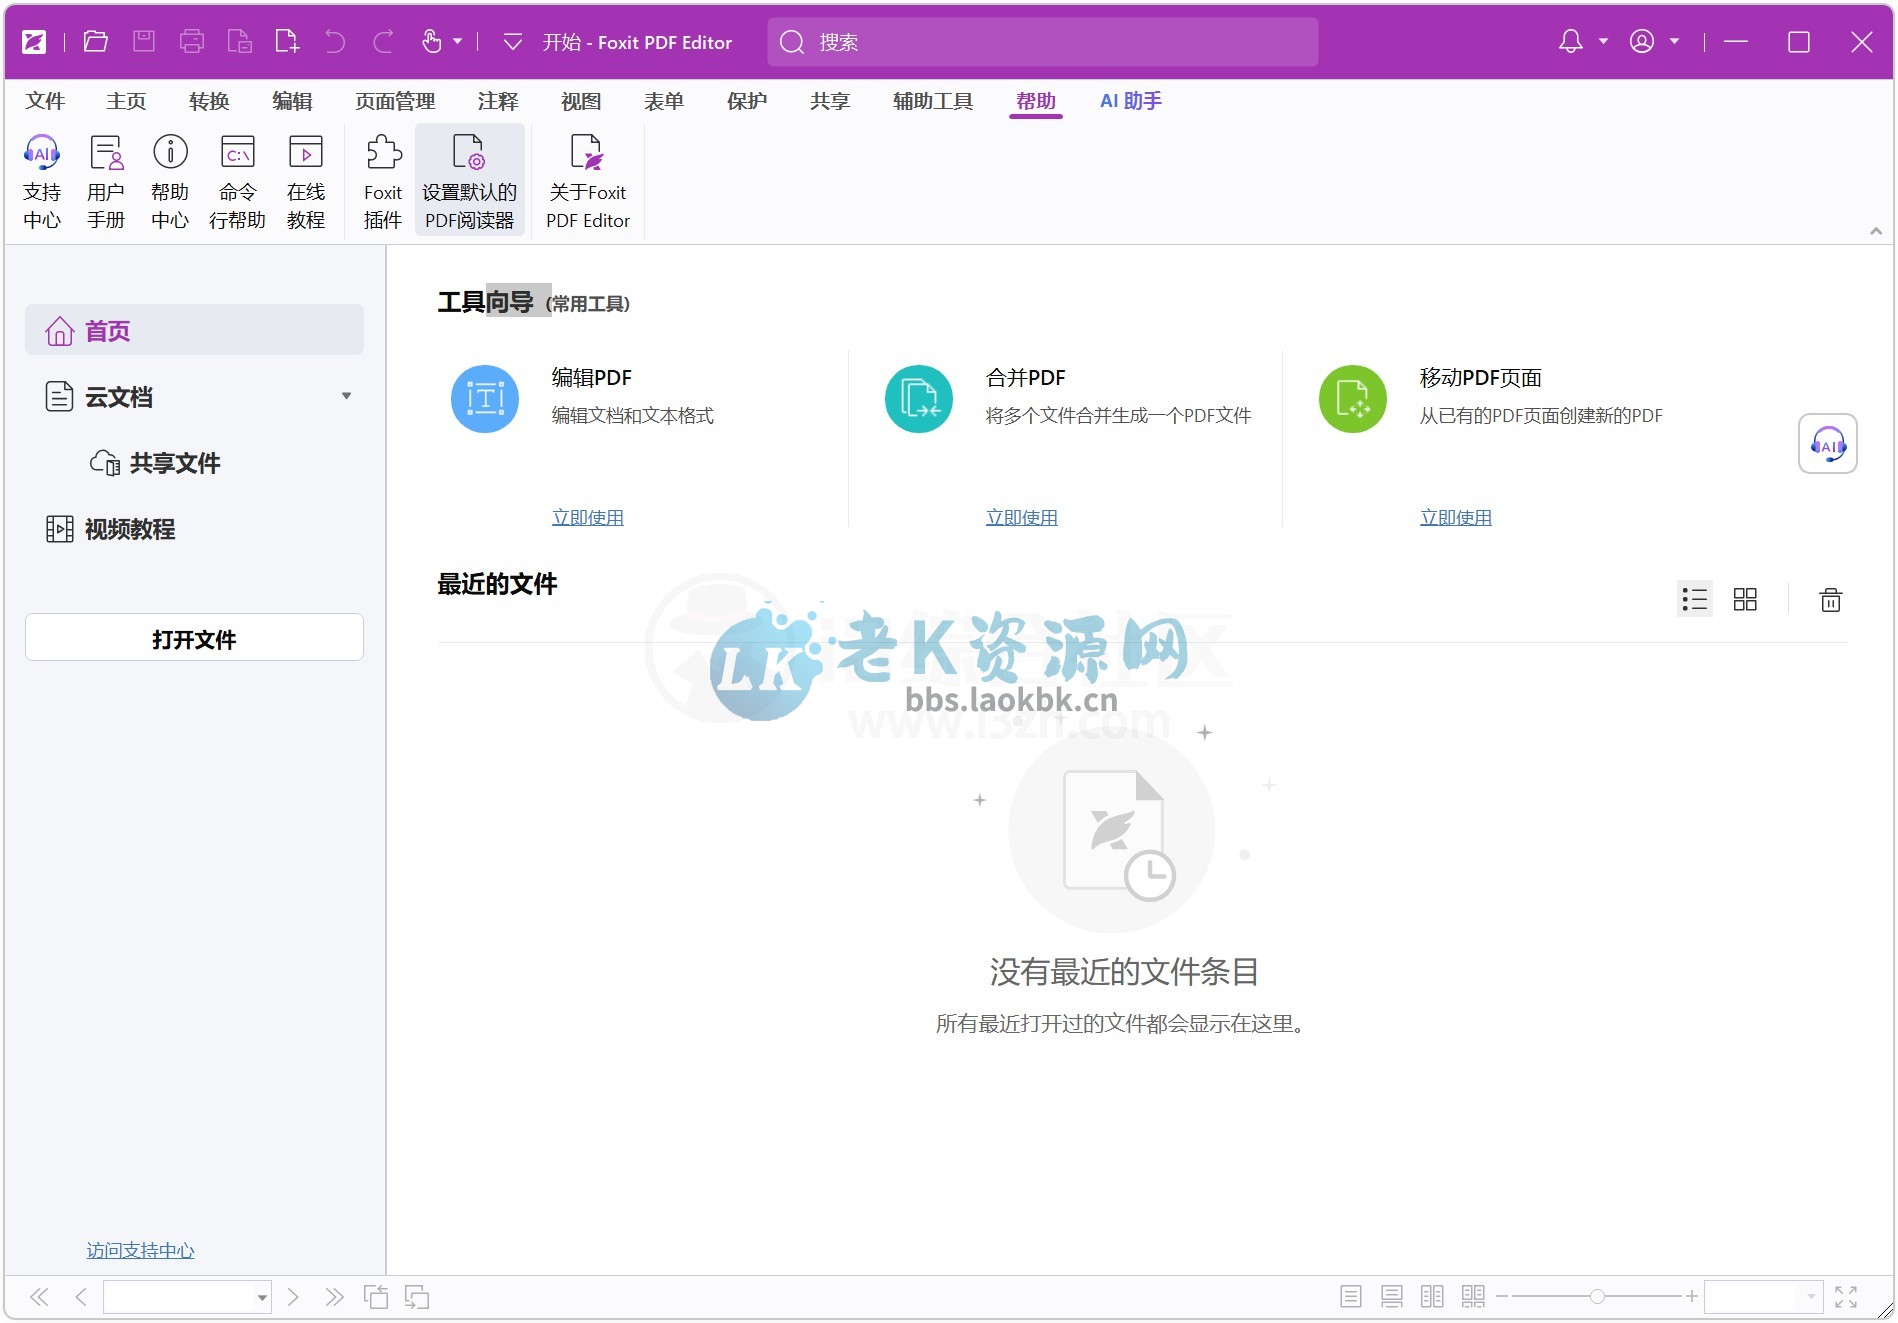Set default PDF reader (设置默认的PDF阅读器)
The height and width of the screenshot is (1323, 1898).
[x=470, y=181]
